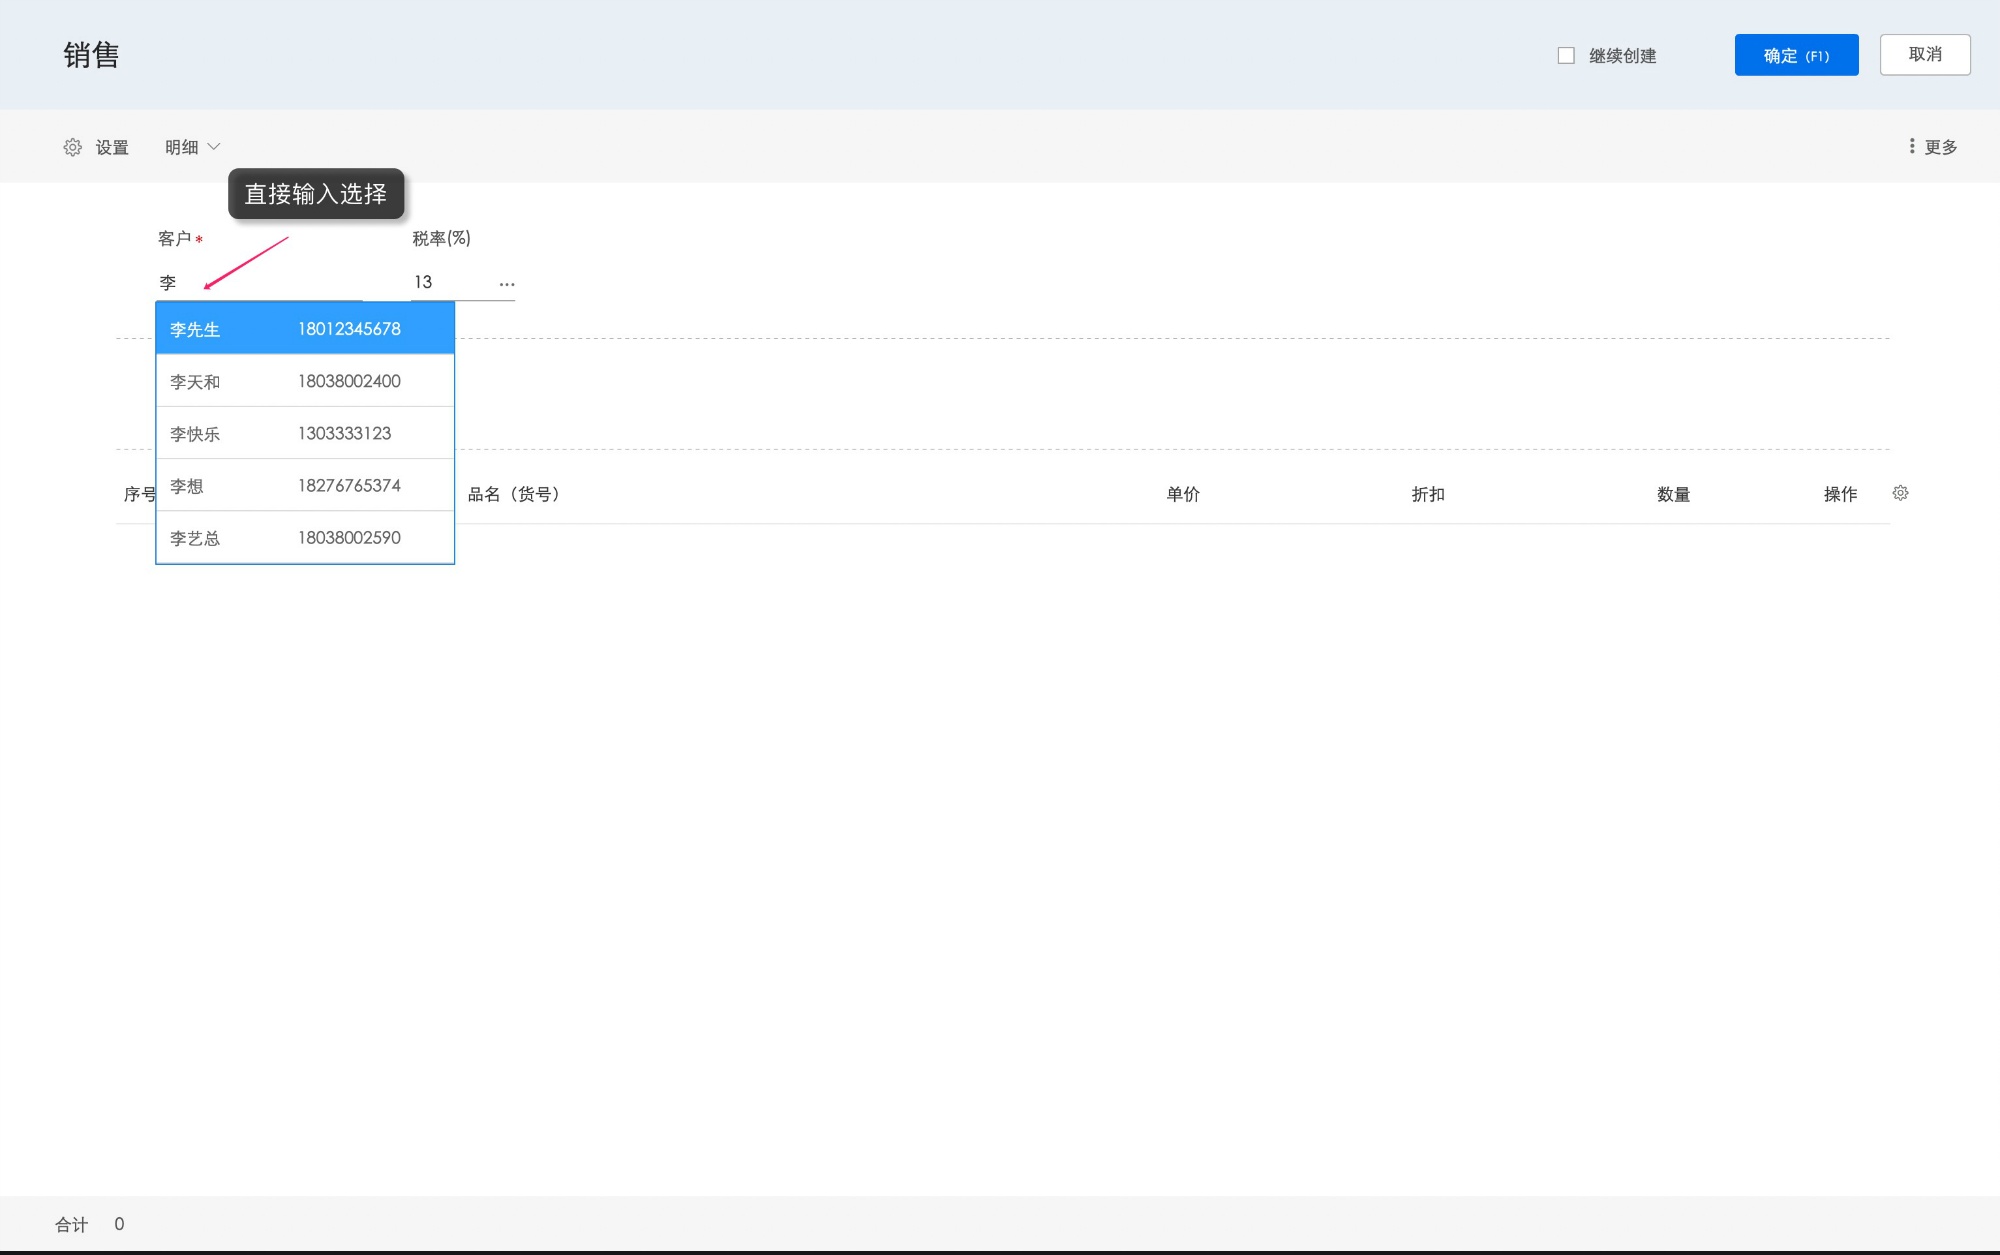Click the 品名（货号） column header
Screen dimensions: 2000x1255
514,494
